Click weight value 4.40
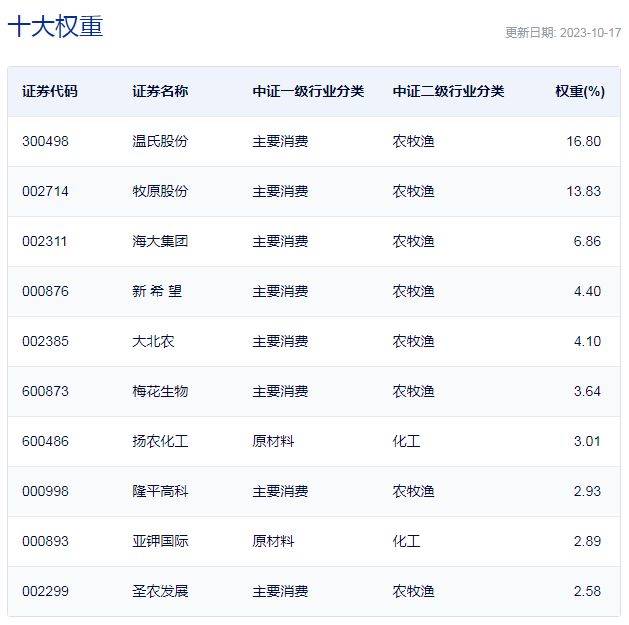The width and height of the screenshot is (629, 625). (x=587, y=291)
